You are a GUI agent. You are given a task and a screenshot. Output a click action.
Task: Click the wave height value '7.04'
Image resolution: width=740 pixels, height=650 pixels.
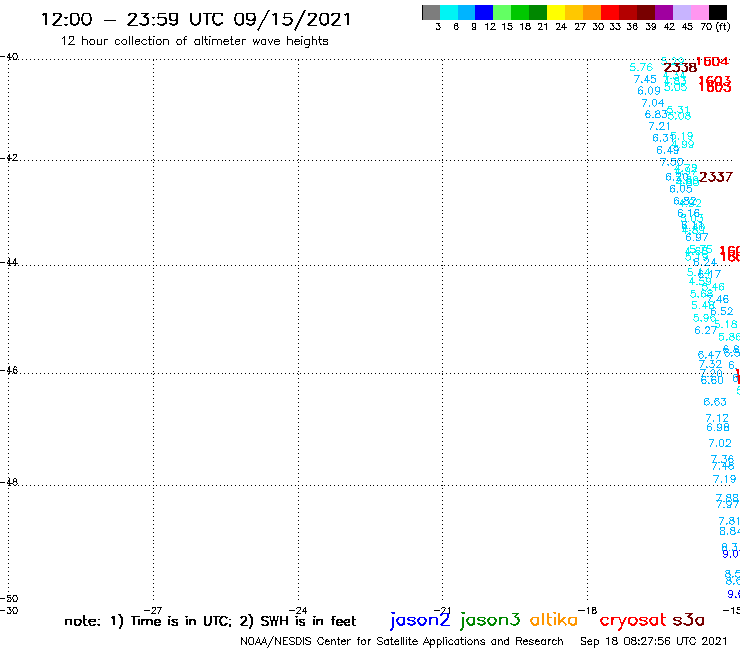pos(652,103)
